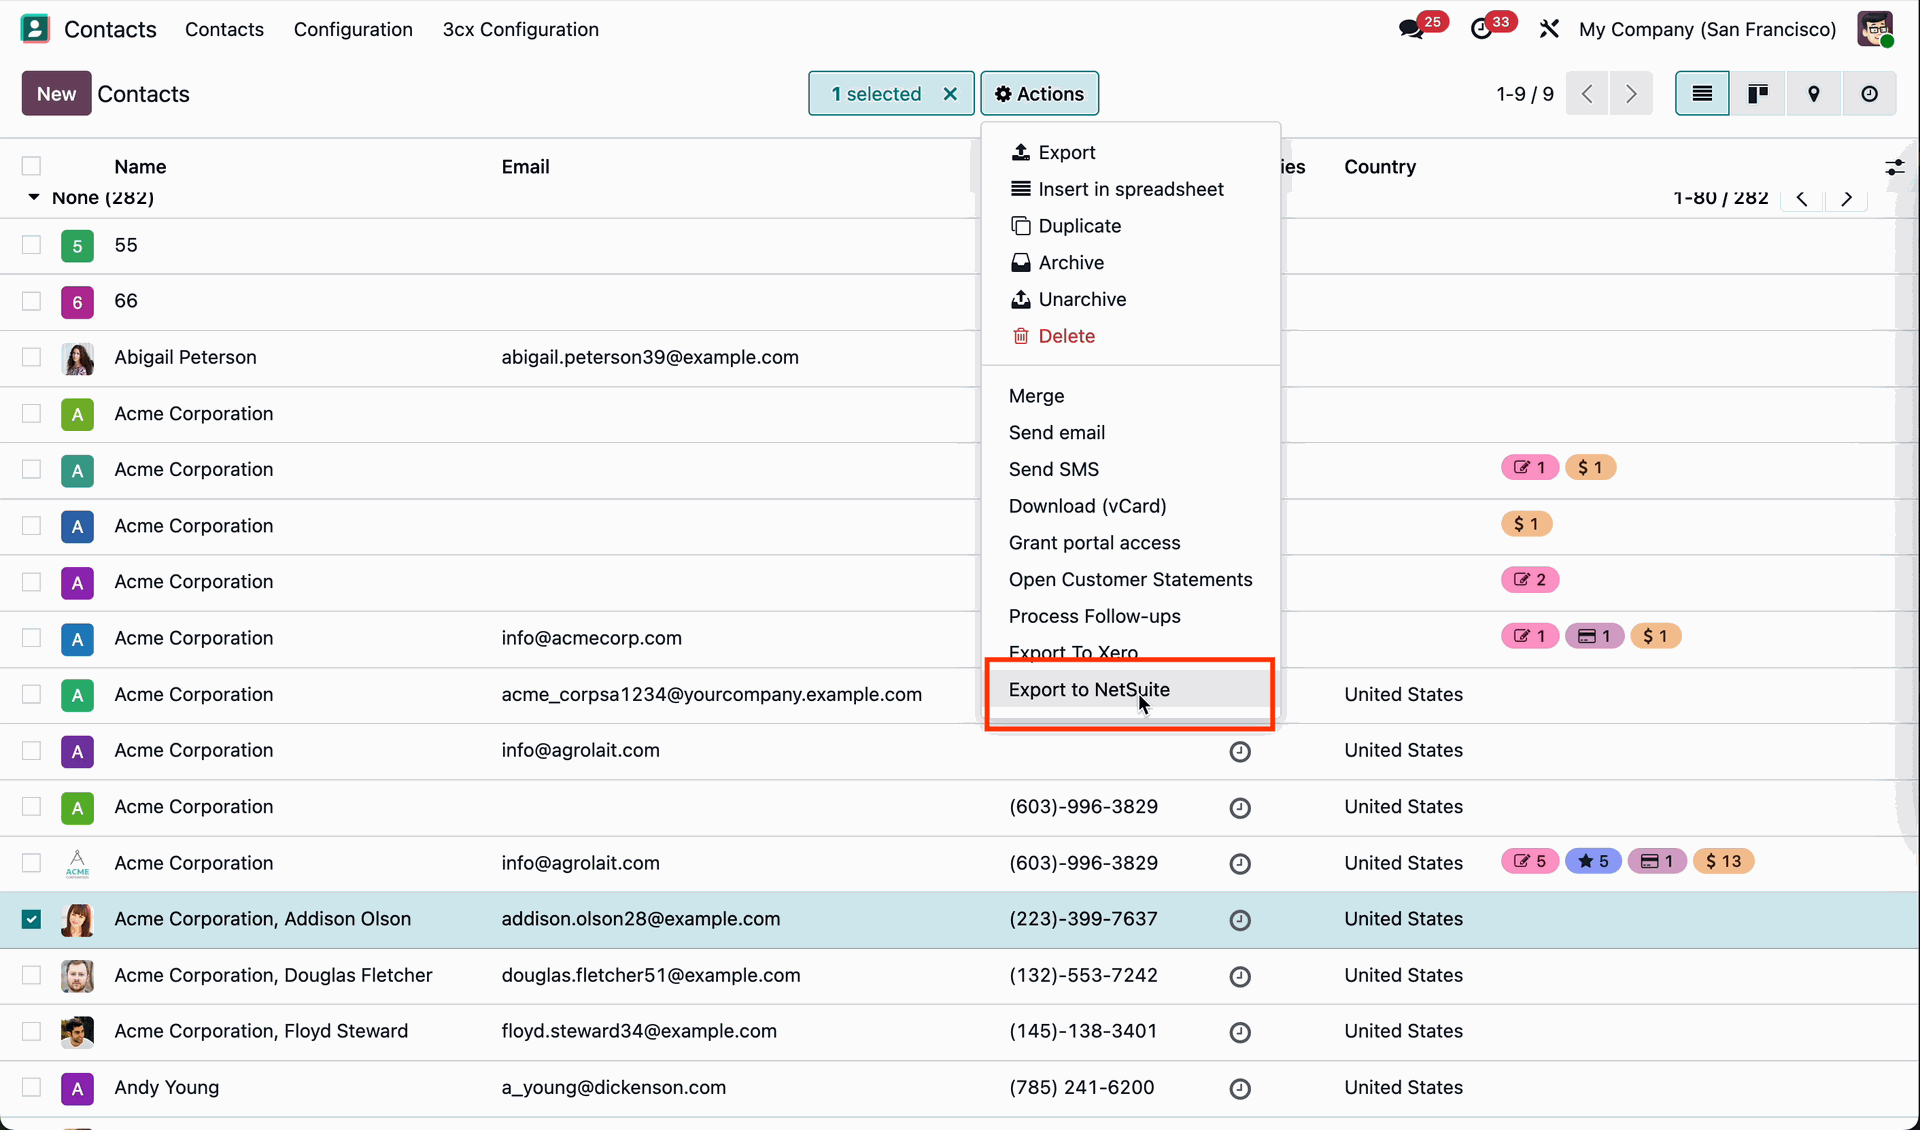Screen dimensions: 1920x1130
Task: Click activity clock for Floyd Steward row
Action: (1240, 1032)
